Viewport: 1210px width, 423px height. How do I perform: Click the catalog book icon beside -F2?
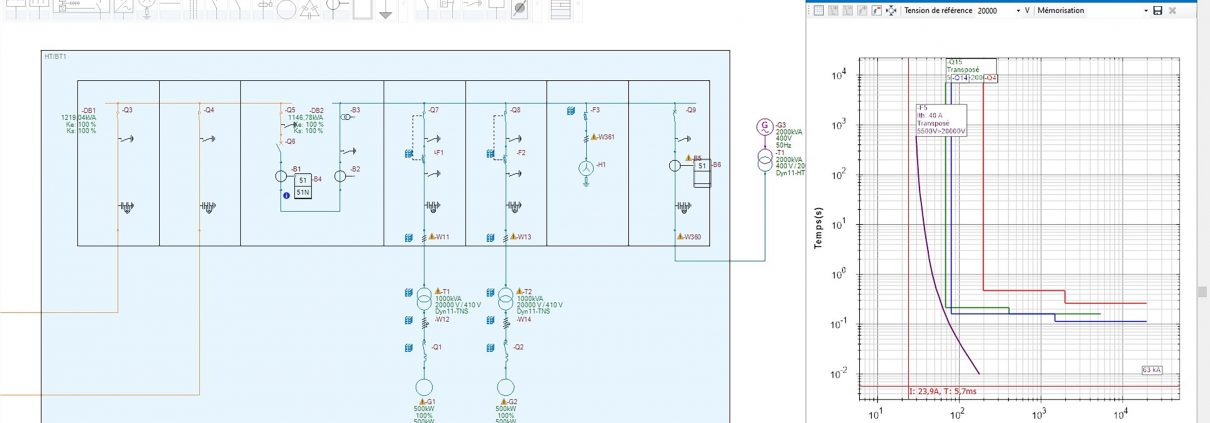point(491,154)
